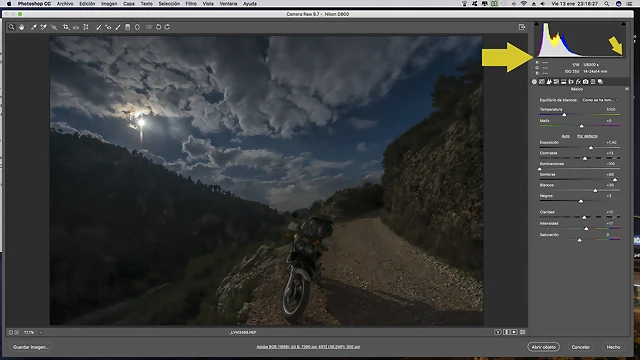Adjust the Exposición slider handle

pyautogui.click(x=591, y=148)
